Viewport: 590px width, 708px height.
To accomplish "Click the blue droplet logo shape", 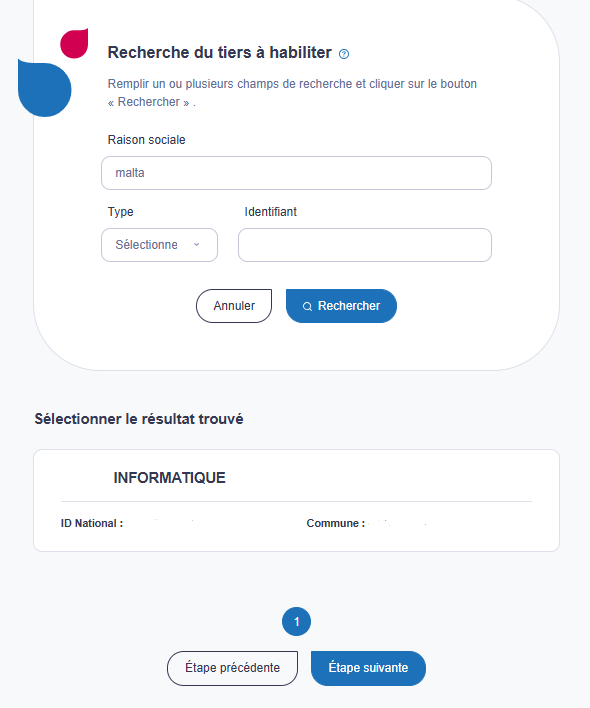I will coord(44,88).
